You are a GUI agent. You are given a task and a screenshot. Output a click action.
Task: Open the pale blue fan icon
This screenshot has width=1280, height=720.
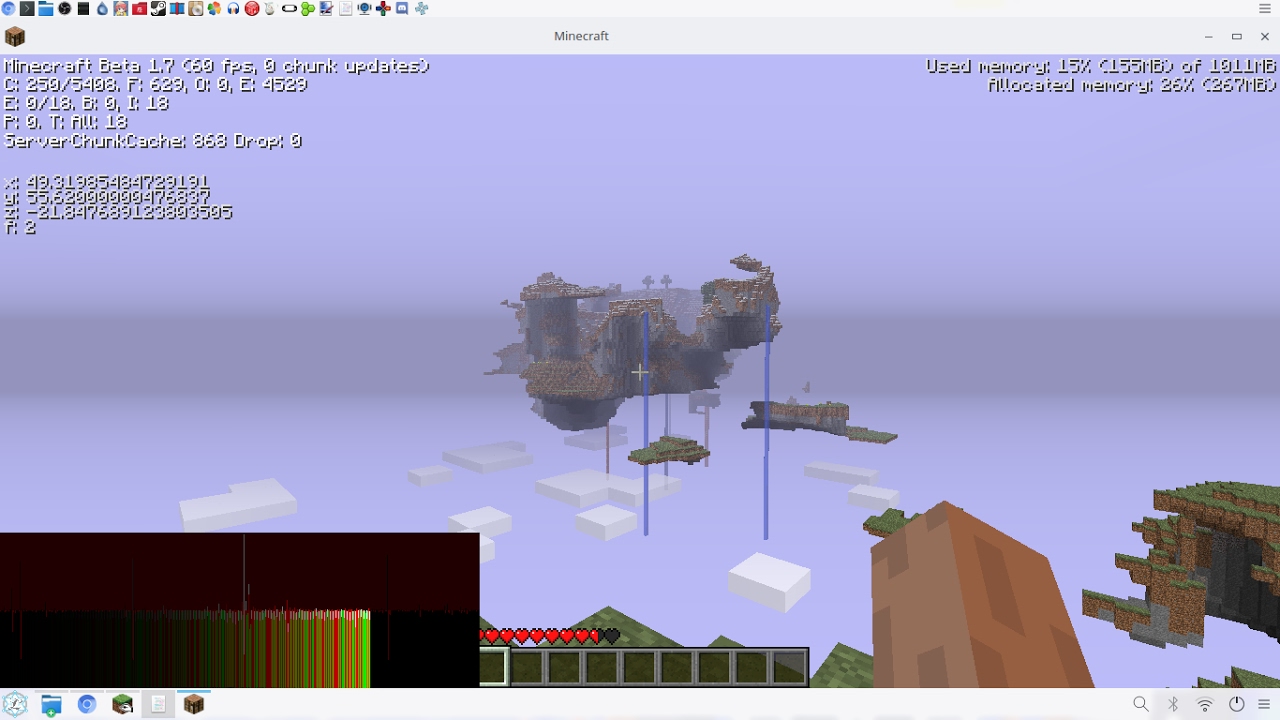pyautogui.click(x=421, y=9)
